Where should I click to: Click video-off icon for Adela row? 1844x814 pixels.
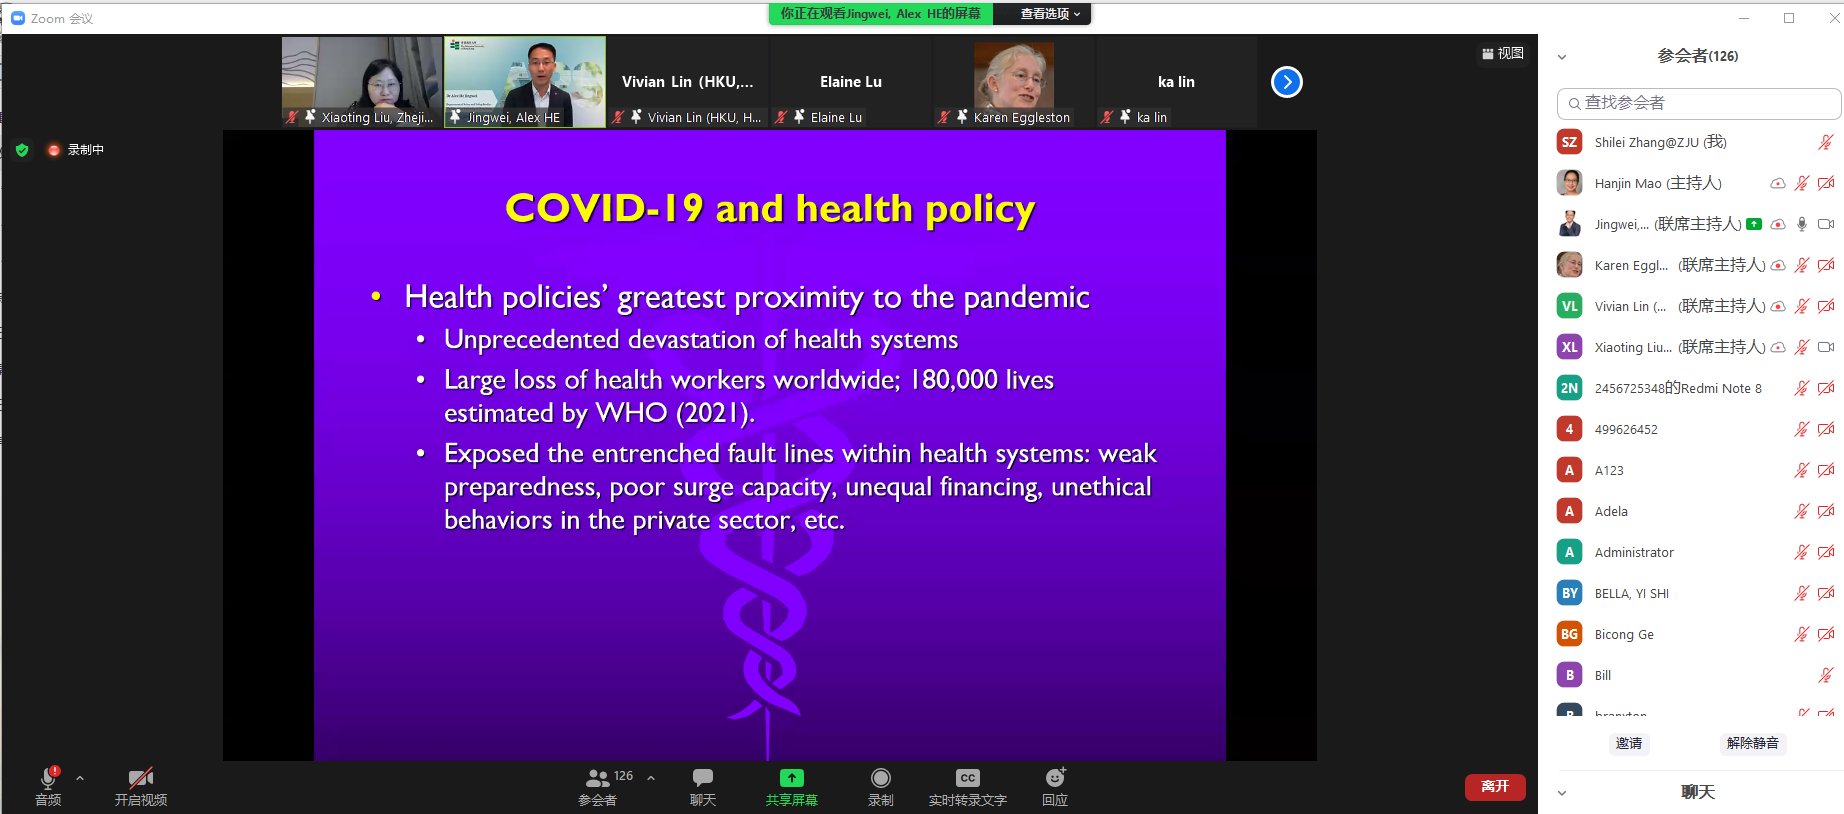[x=1826, y=511]
